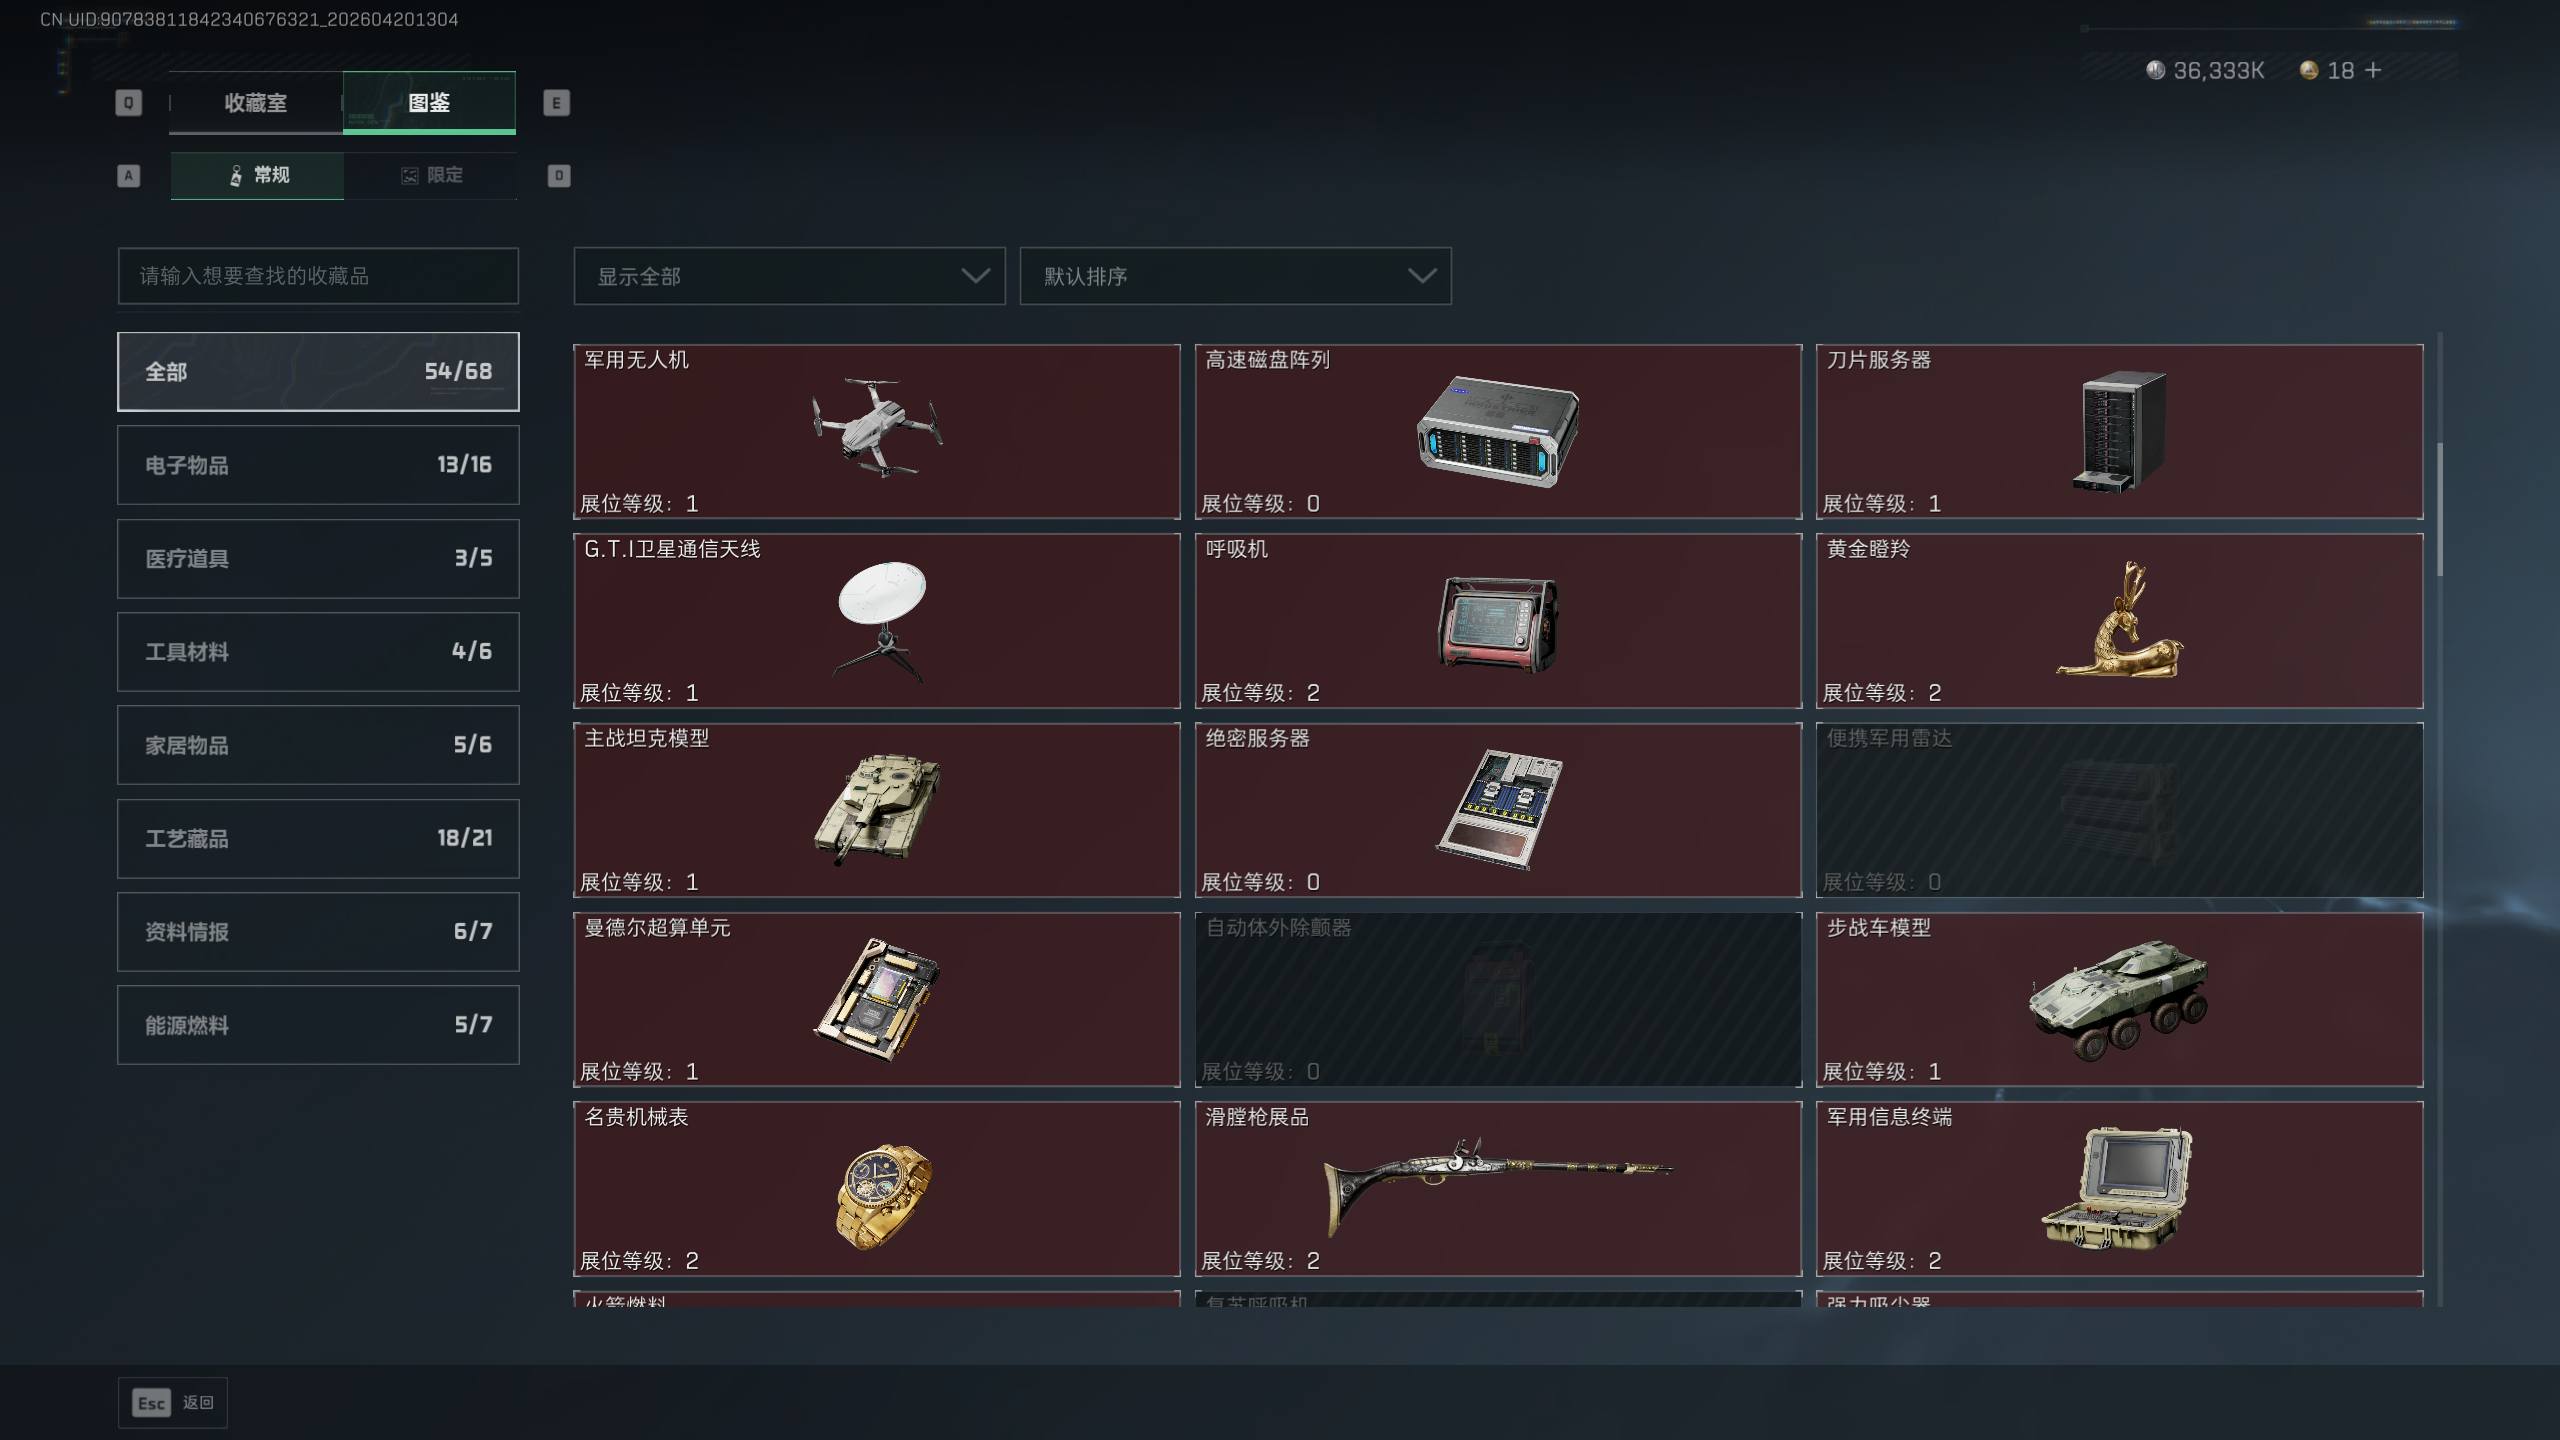Viewport: 2560px width, 1440px height.
Task: Expand the 默认排序 sort dropdown
Action: (1235, 276)
